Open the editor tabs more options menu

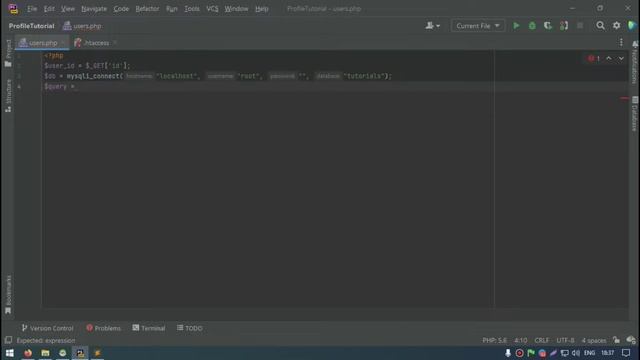point(621,42)
